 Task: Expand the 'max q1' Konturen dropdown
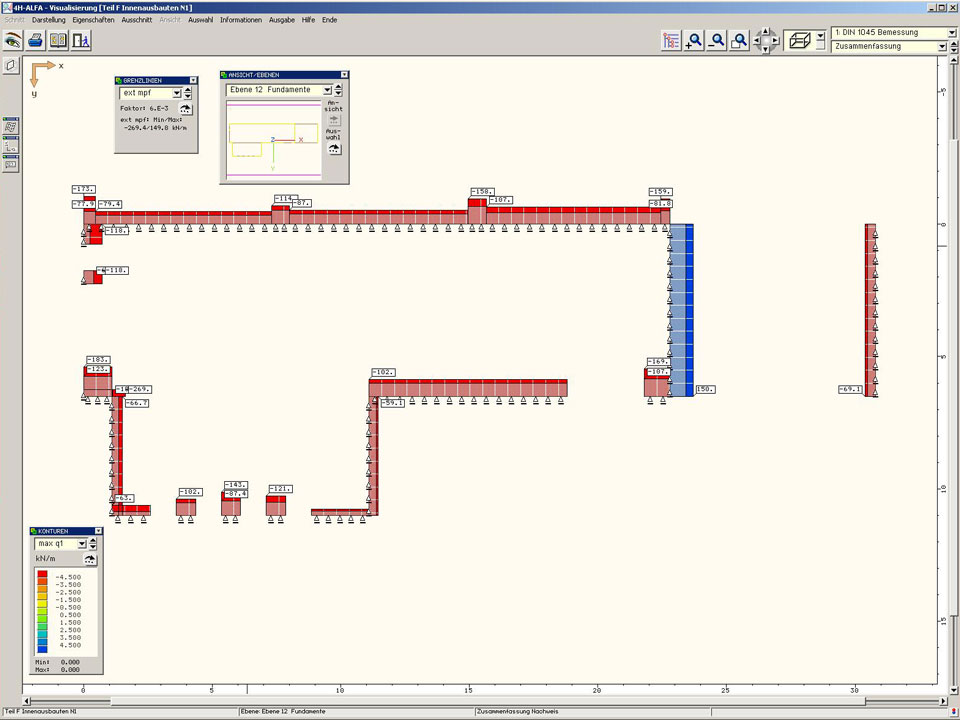click(82, 543)
